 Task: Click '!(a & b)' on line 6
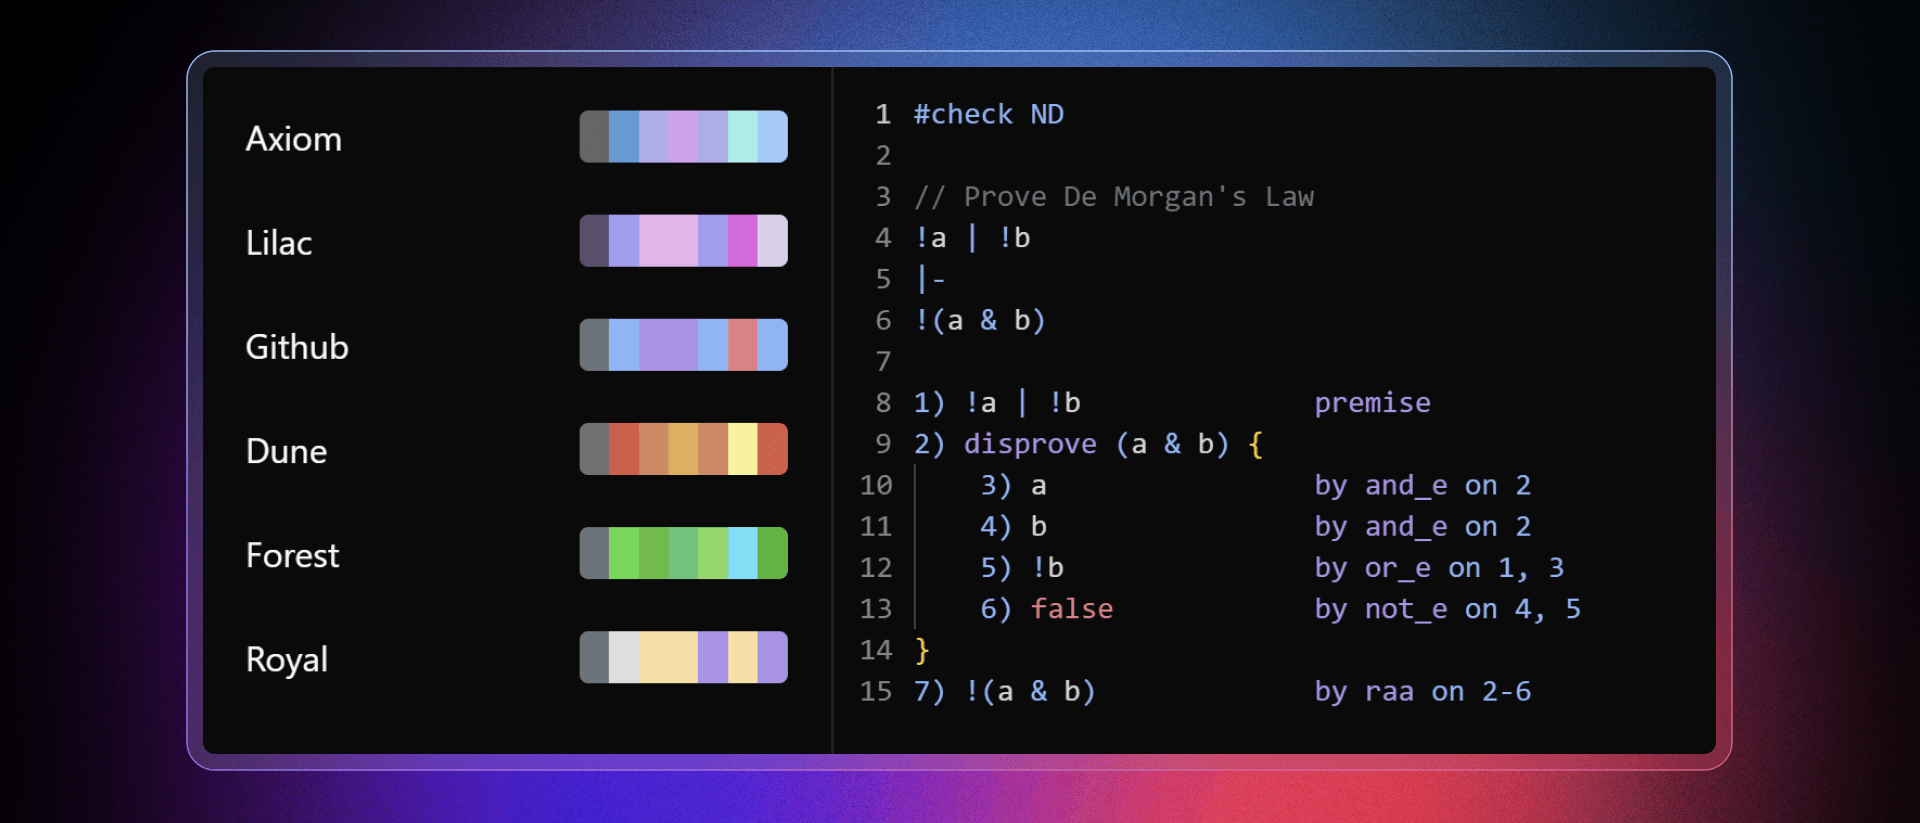981,320
